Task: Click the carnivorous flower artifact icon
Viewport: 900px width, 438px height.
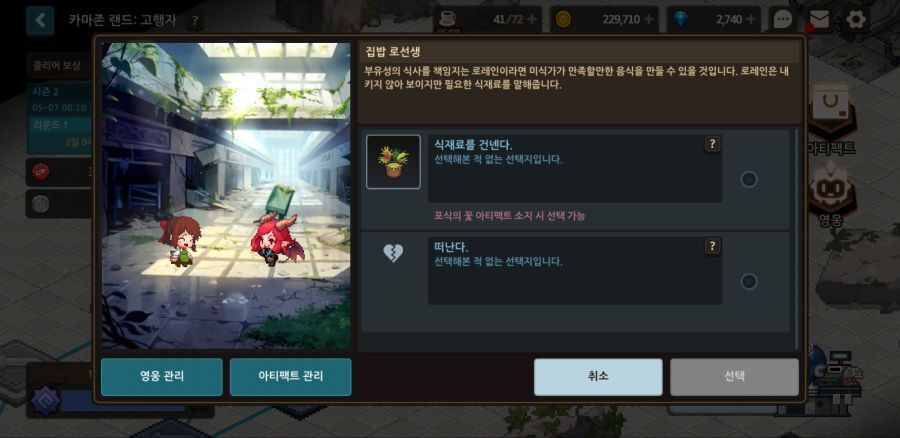Action: 393,162
